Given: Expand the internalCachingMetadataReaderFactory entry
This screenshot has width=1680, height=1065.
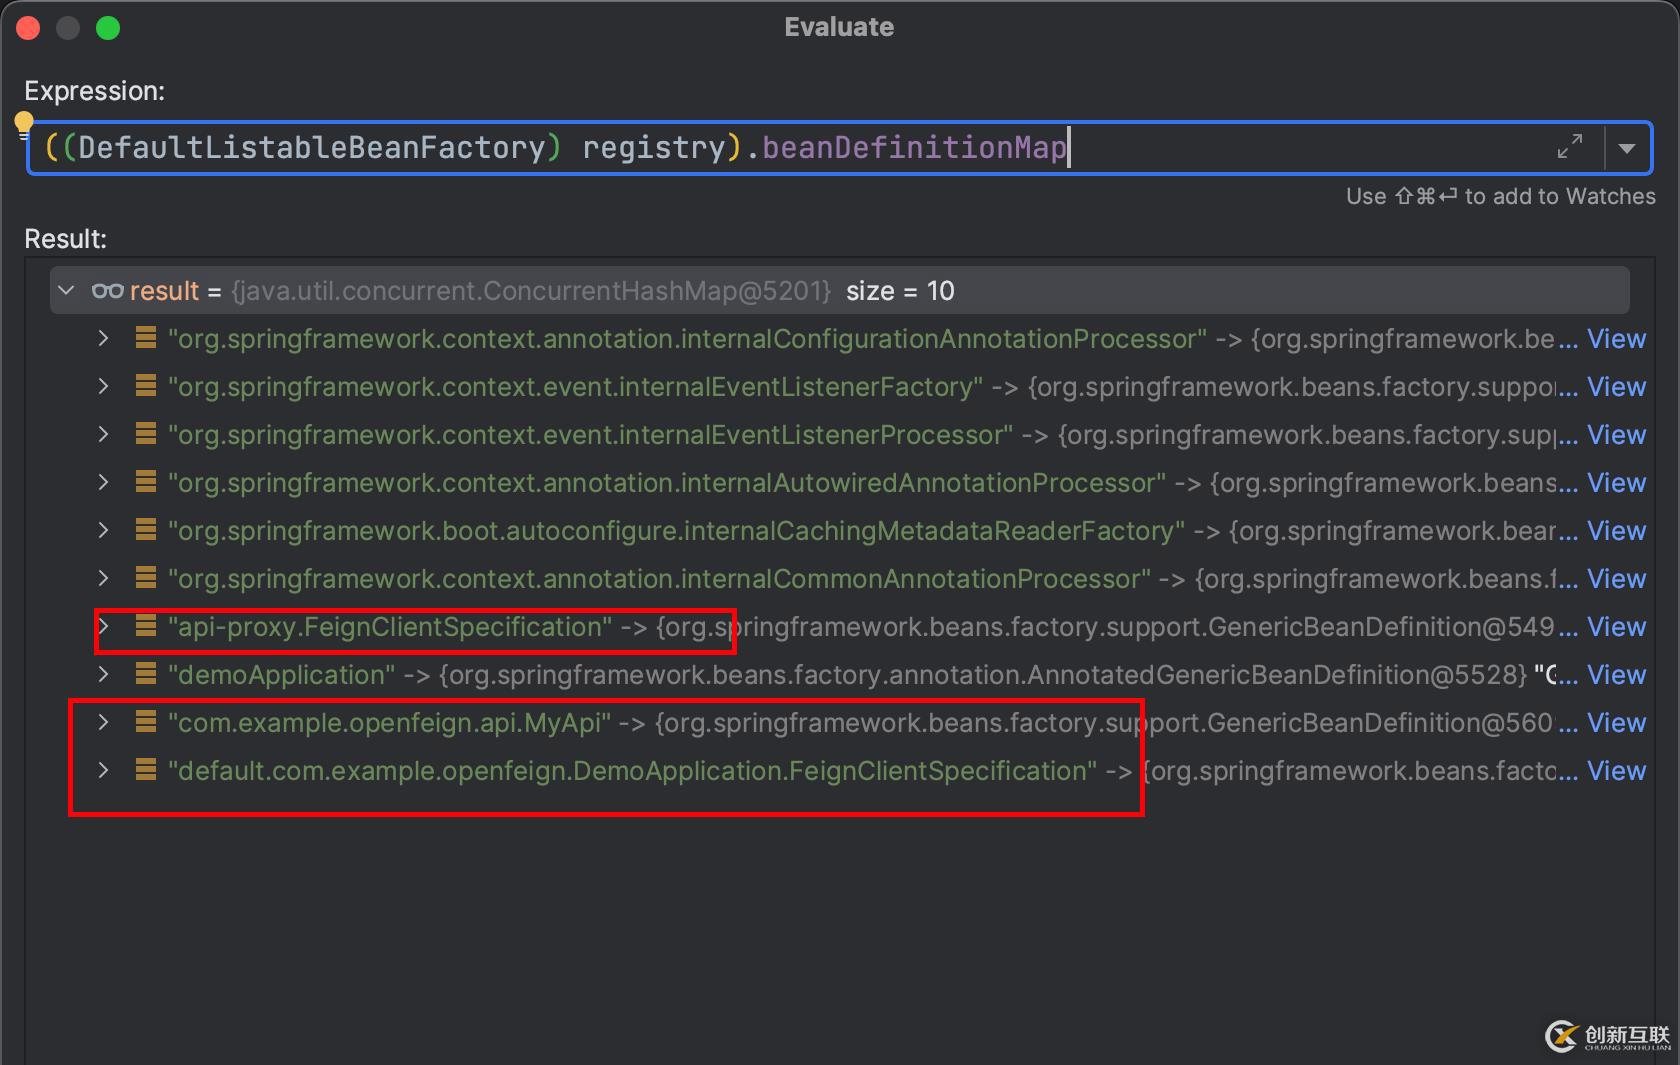Looking at the screenshot, I should (x=103, y=531).
